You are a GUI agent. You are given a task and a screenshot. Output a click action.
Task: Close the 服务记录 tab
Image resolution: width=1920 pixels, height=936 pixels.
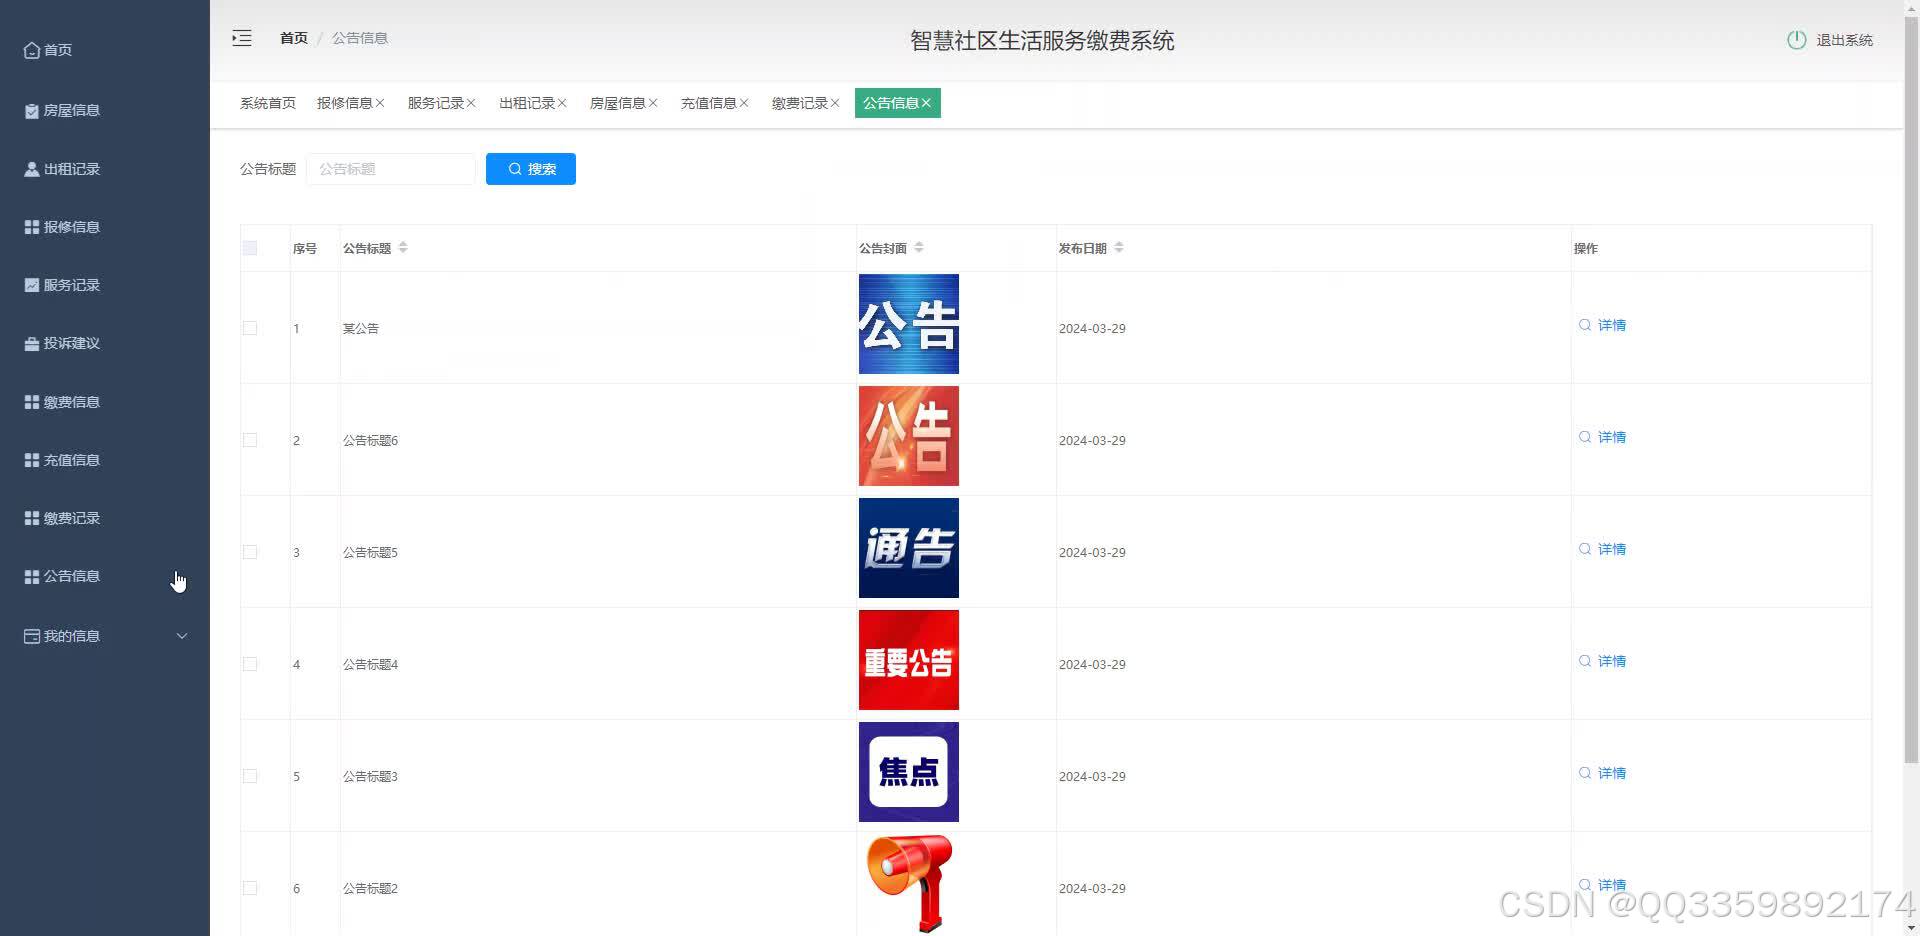(471, 103)
